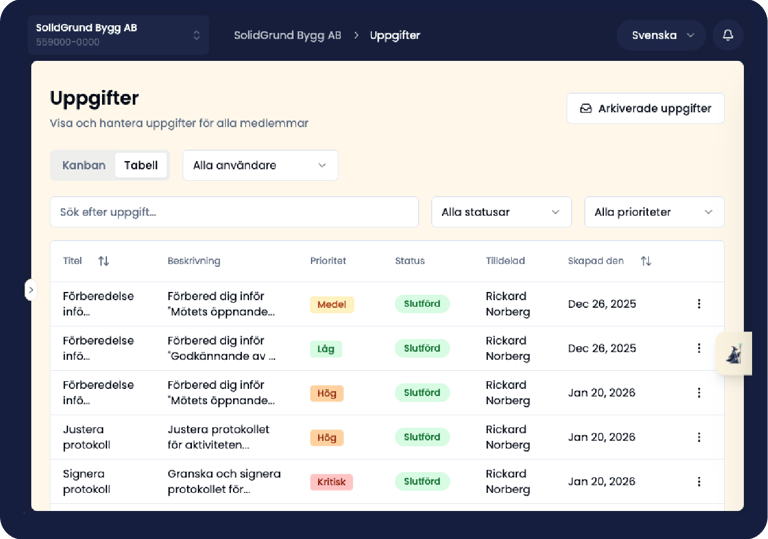The height and width of the screenshot is (539, 768).
Task: Open the Alla prioriteter filter
Action: coord(654,212)
